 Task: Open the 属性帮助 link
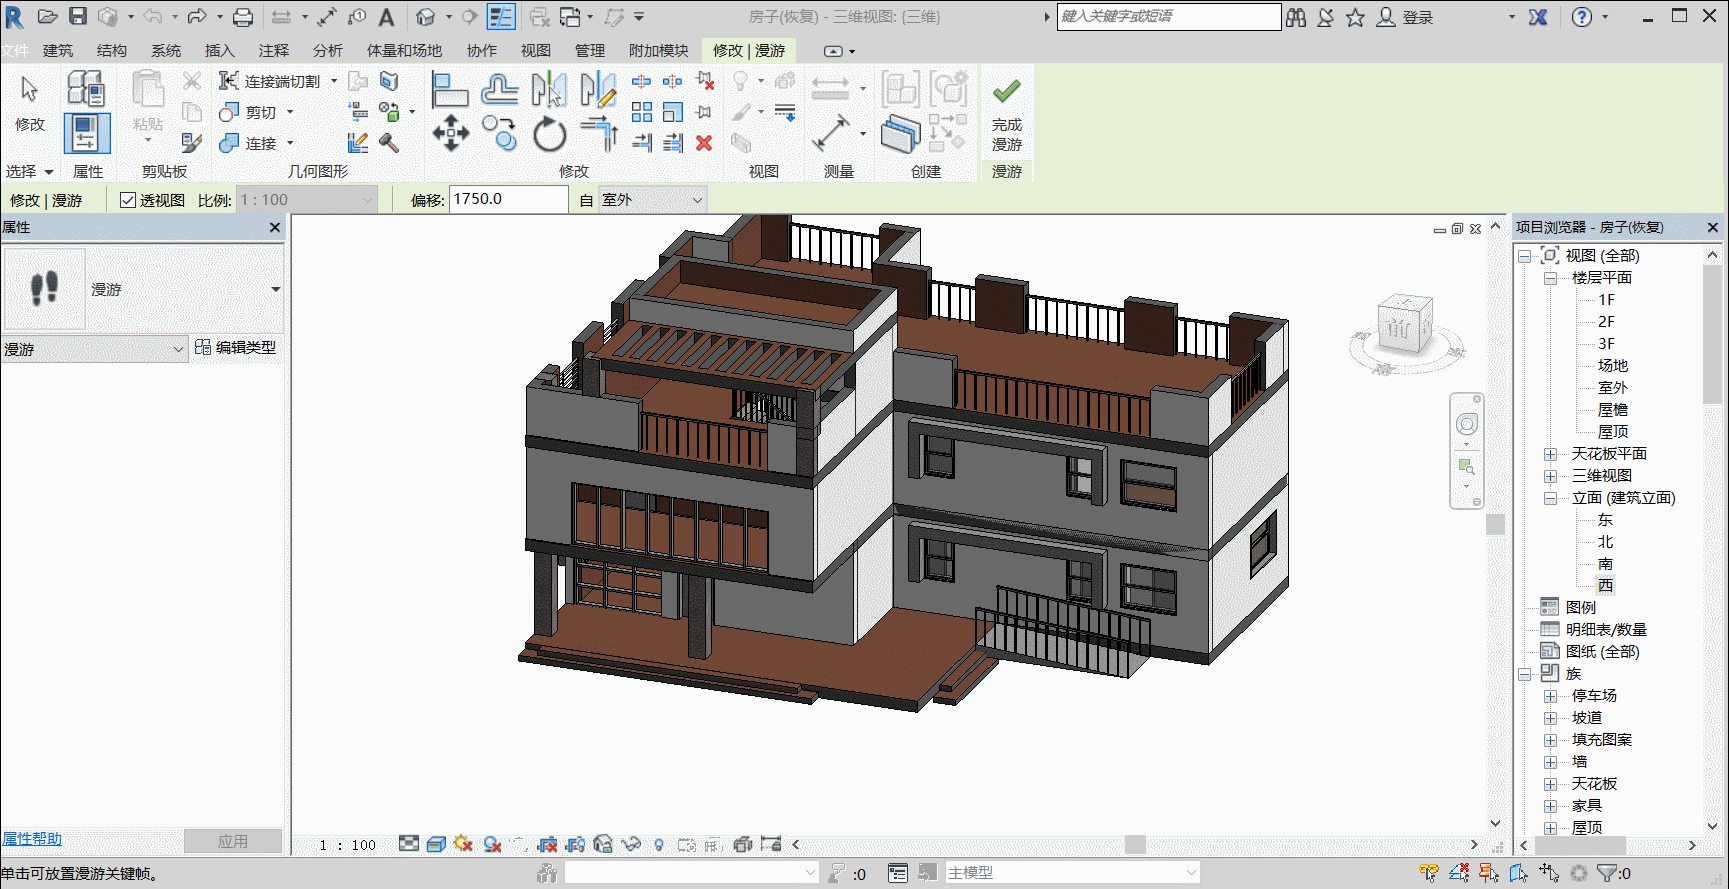pyautogui.click(x=32, y=839)
